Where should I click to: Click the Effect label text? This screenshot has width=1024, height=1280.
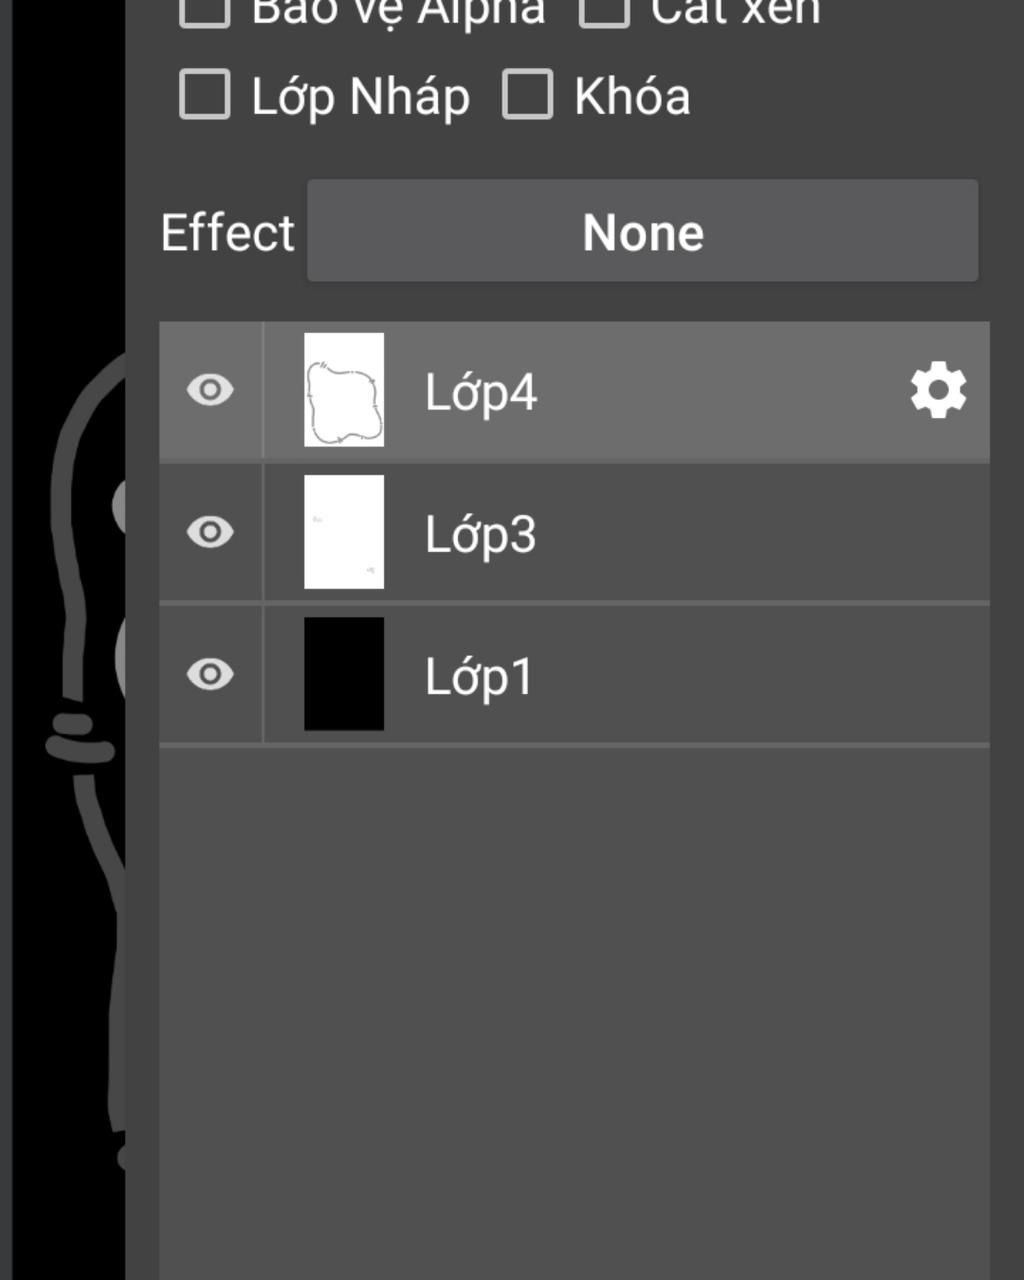click(228, 233)
